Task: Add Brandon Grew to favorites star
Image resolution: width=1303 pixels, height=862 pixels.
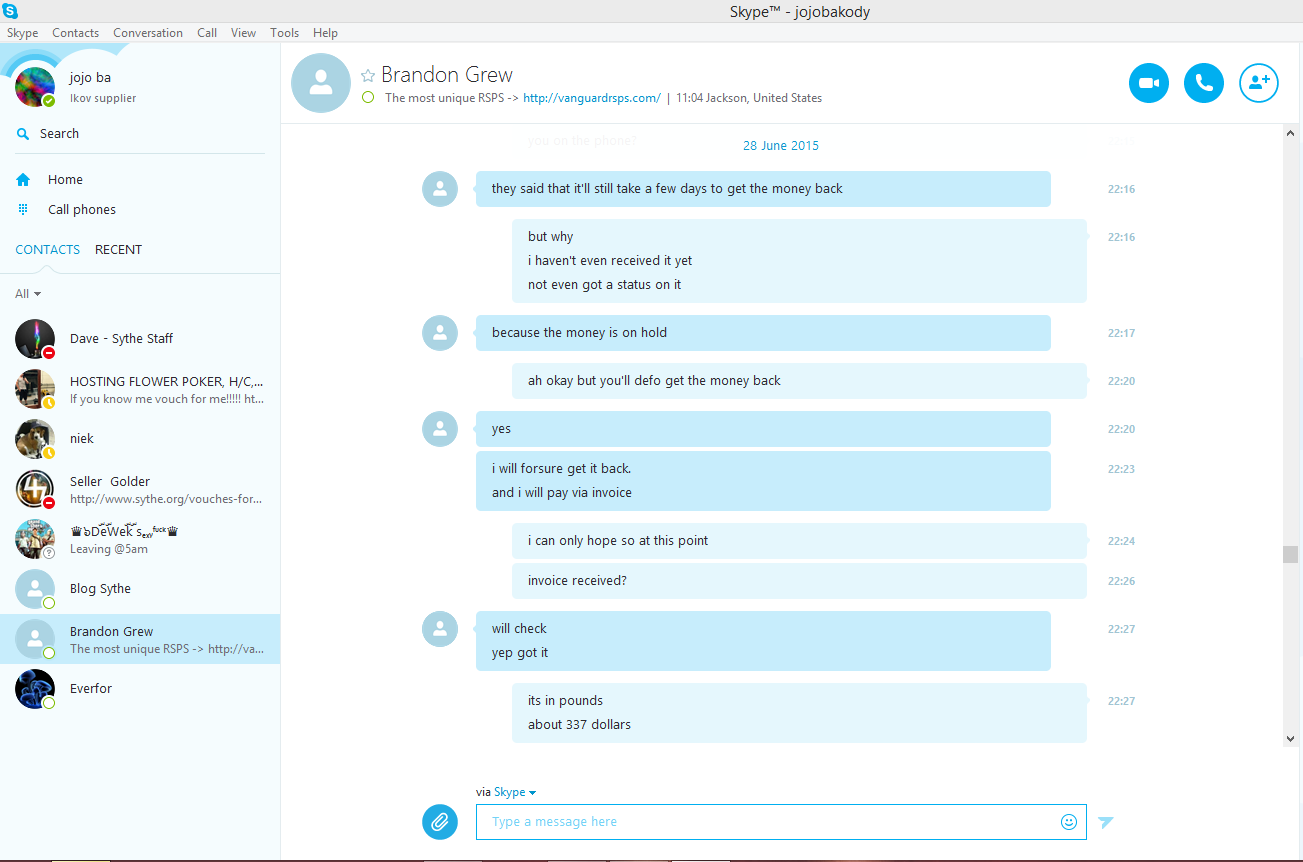Action: coord(368,75)
